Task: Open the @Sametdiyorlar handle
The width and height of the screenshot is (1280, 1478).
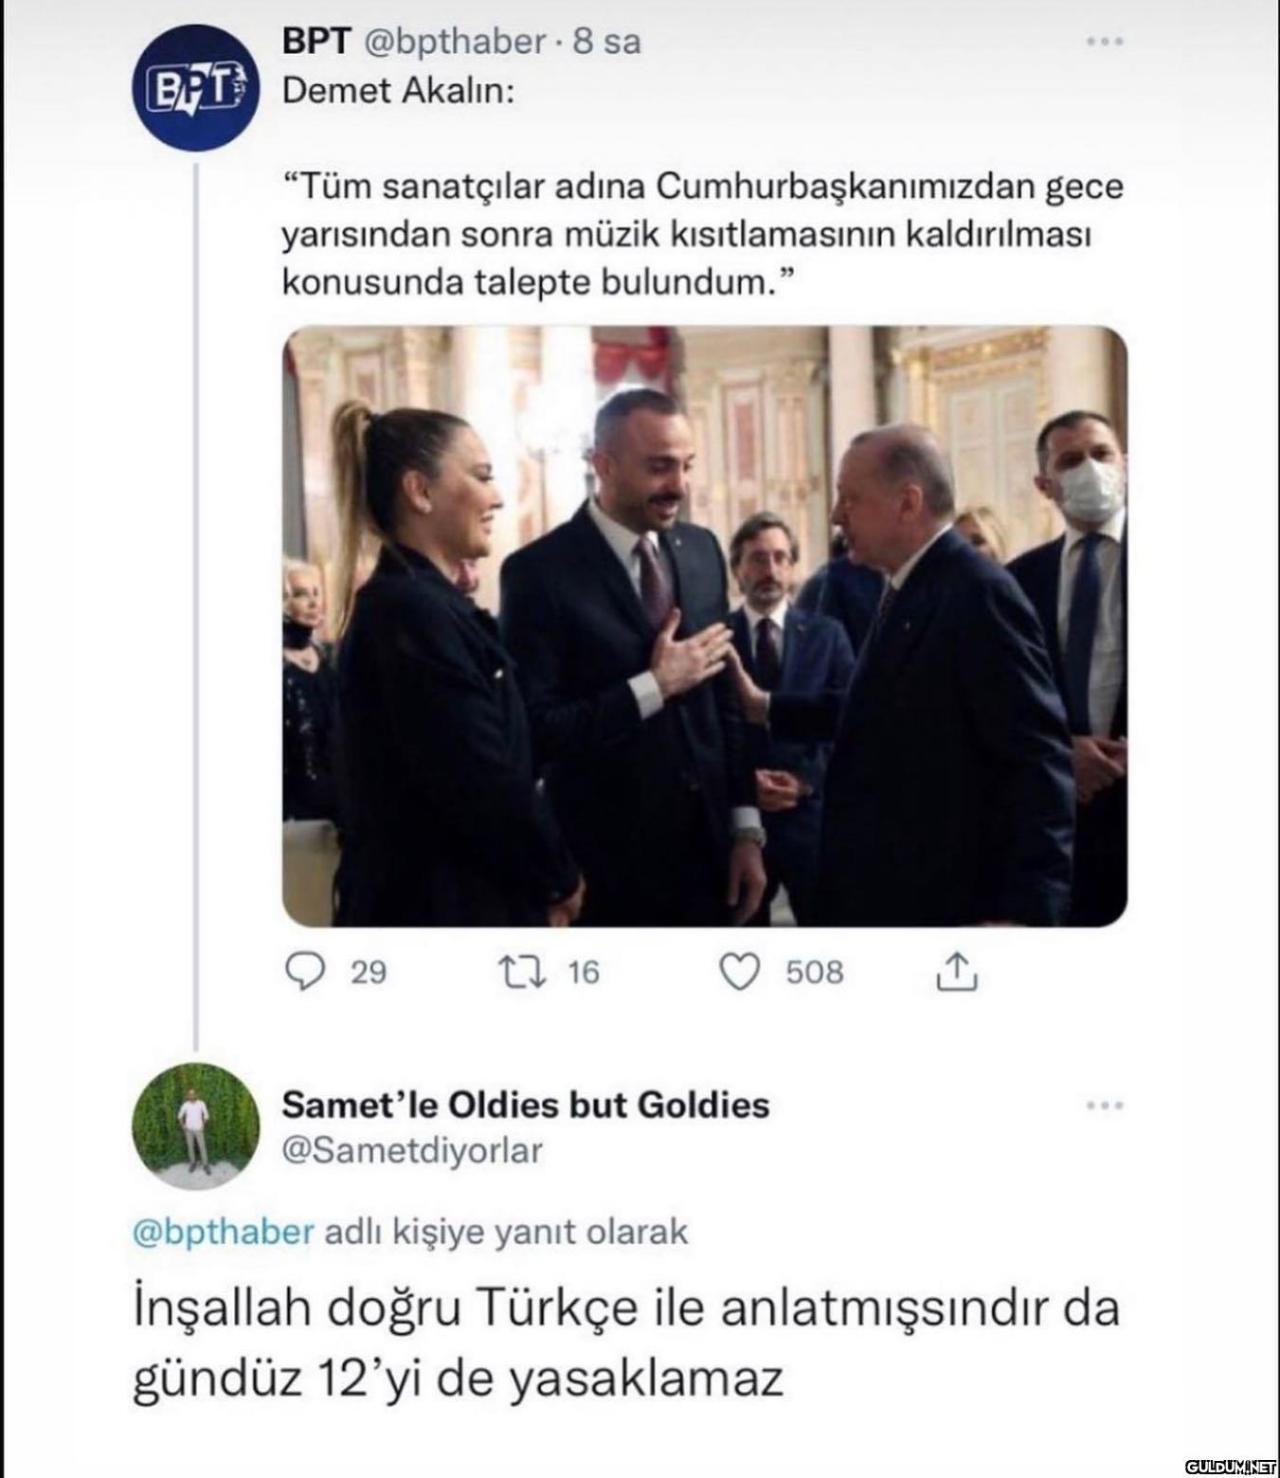Action: point(412,1150)
